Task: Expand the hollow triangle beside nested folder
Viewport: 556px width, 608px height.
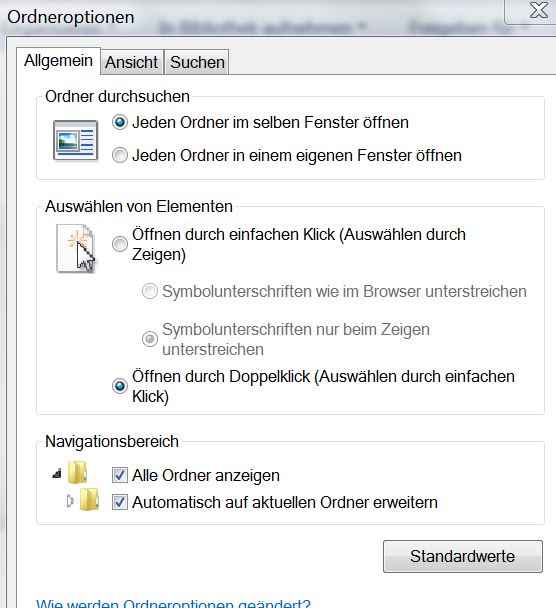Action: 70,501
